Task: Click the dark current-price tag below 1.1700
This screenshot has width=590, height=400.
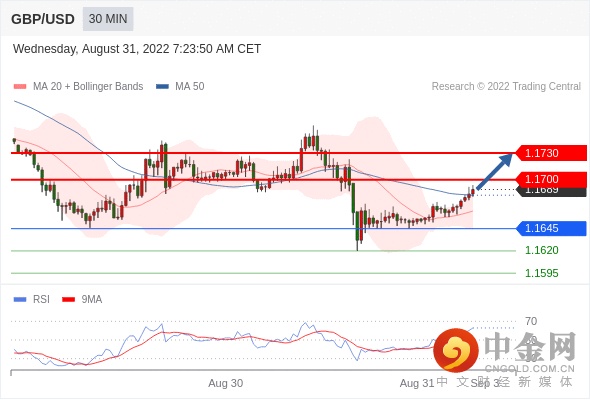Action: click(552, 191)
